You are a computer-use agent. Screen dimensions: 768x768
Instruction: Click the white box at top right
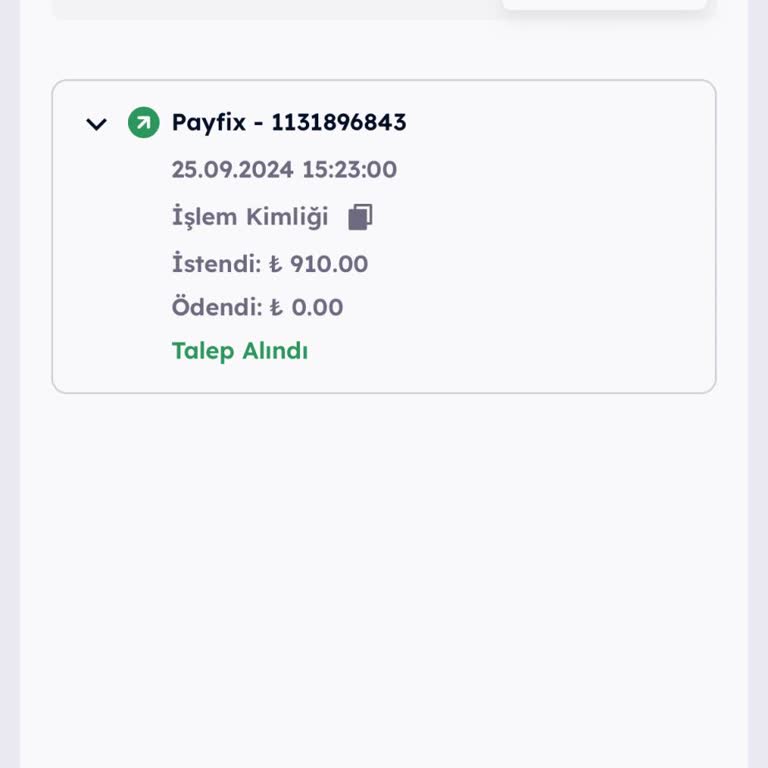(604, 5)
